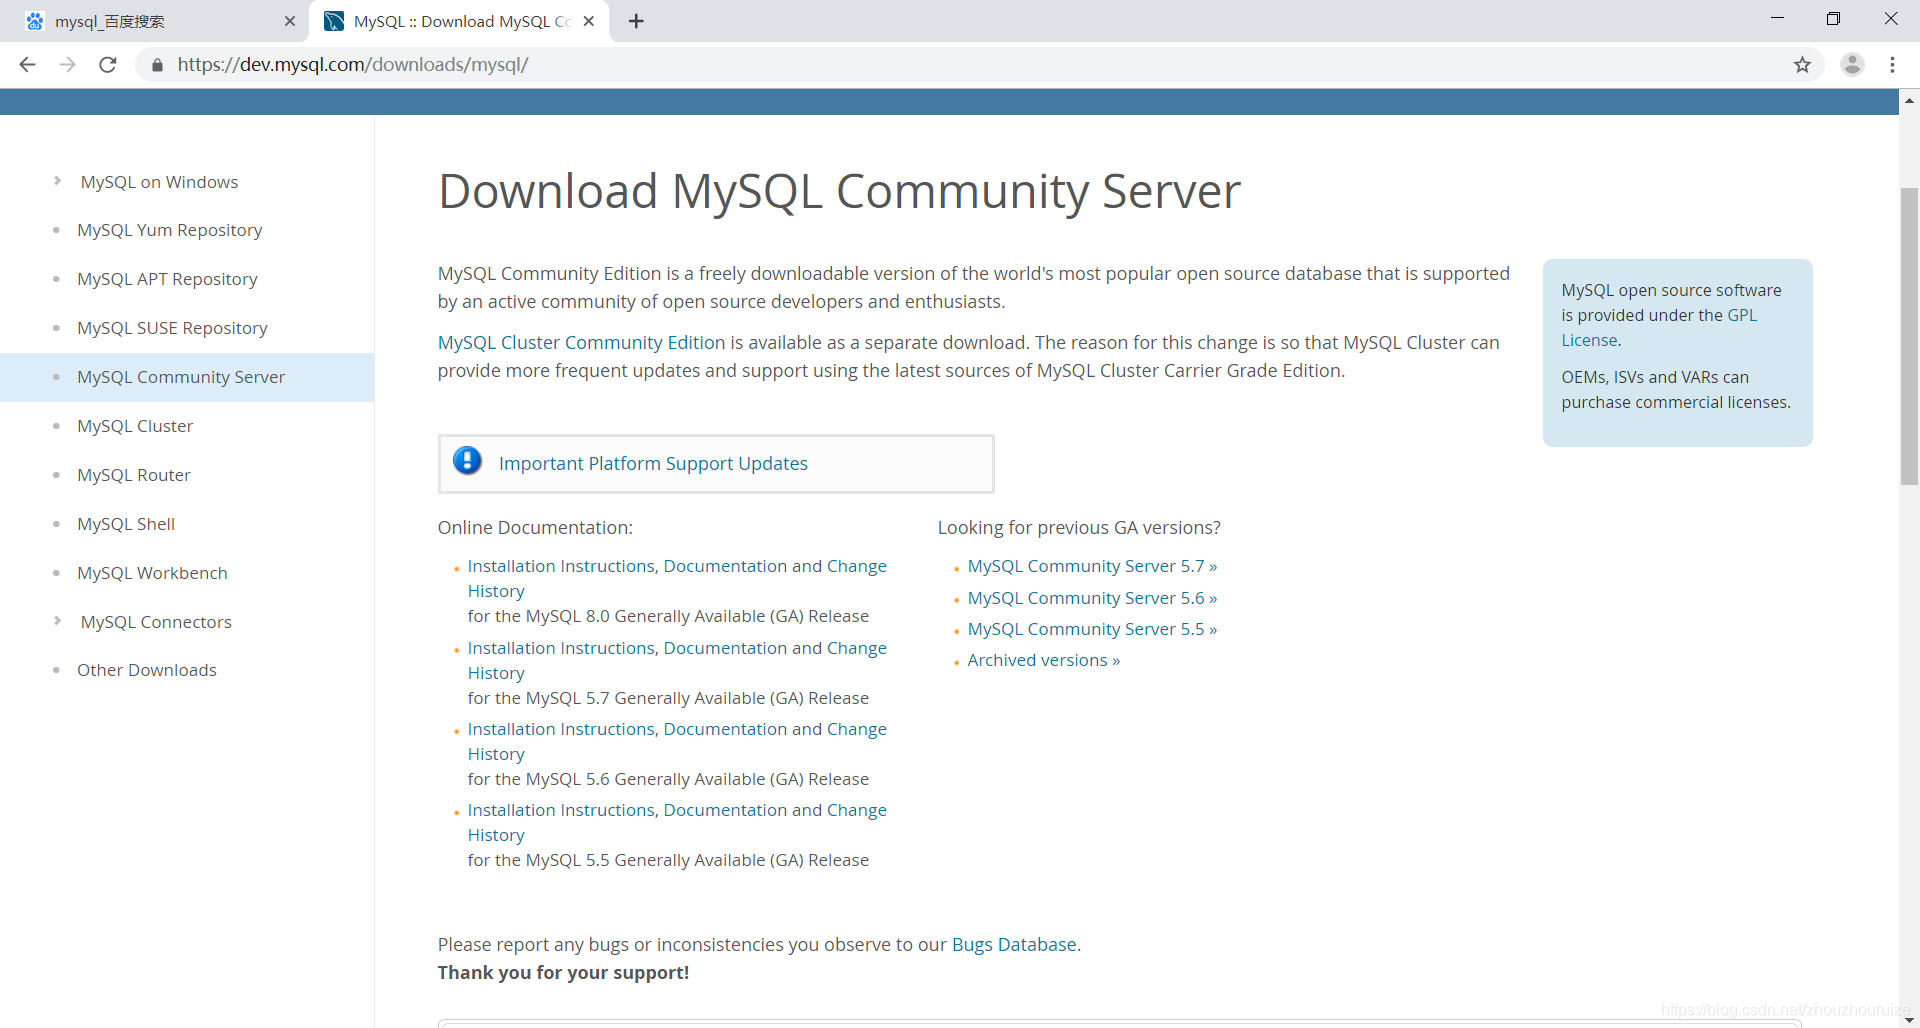Click the scrollbar down arrow
1920x1028 pixels.
pos(1909,1020)
